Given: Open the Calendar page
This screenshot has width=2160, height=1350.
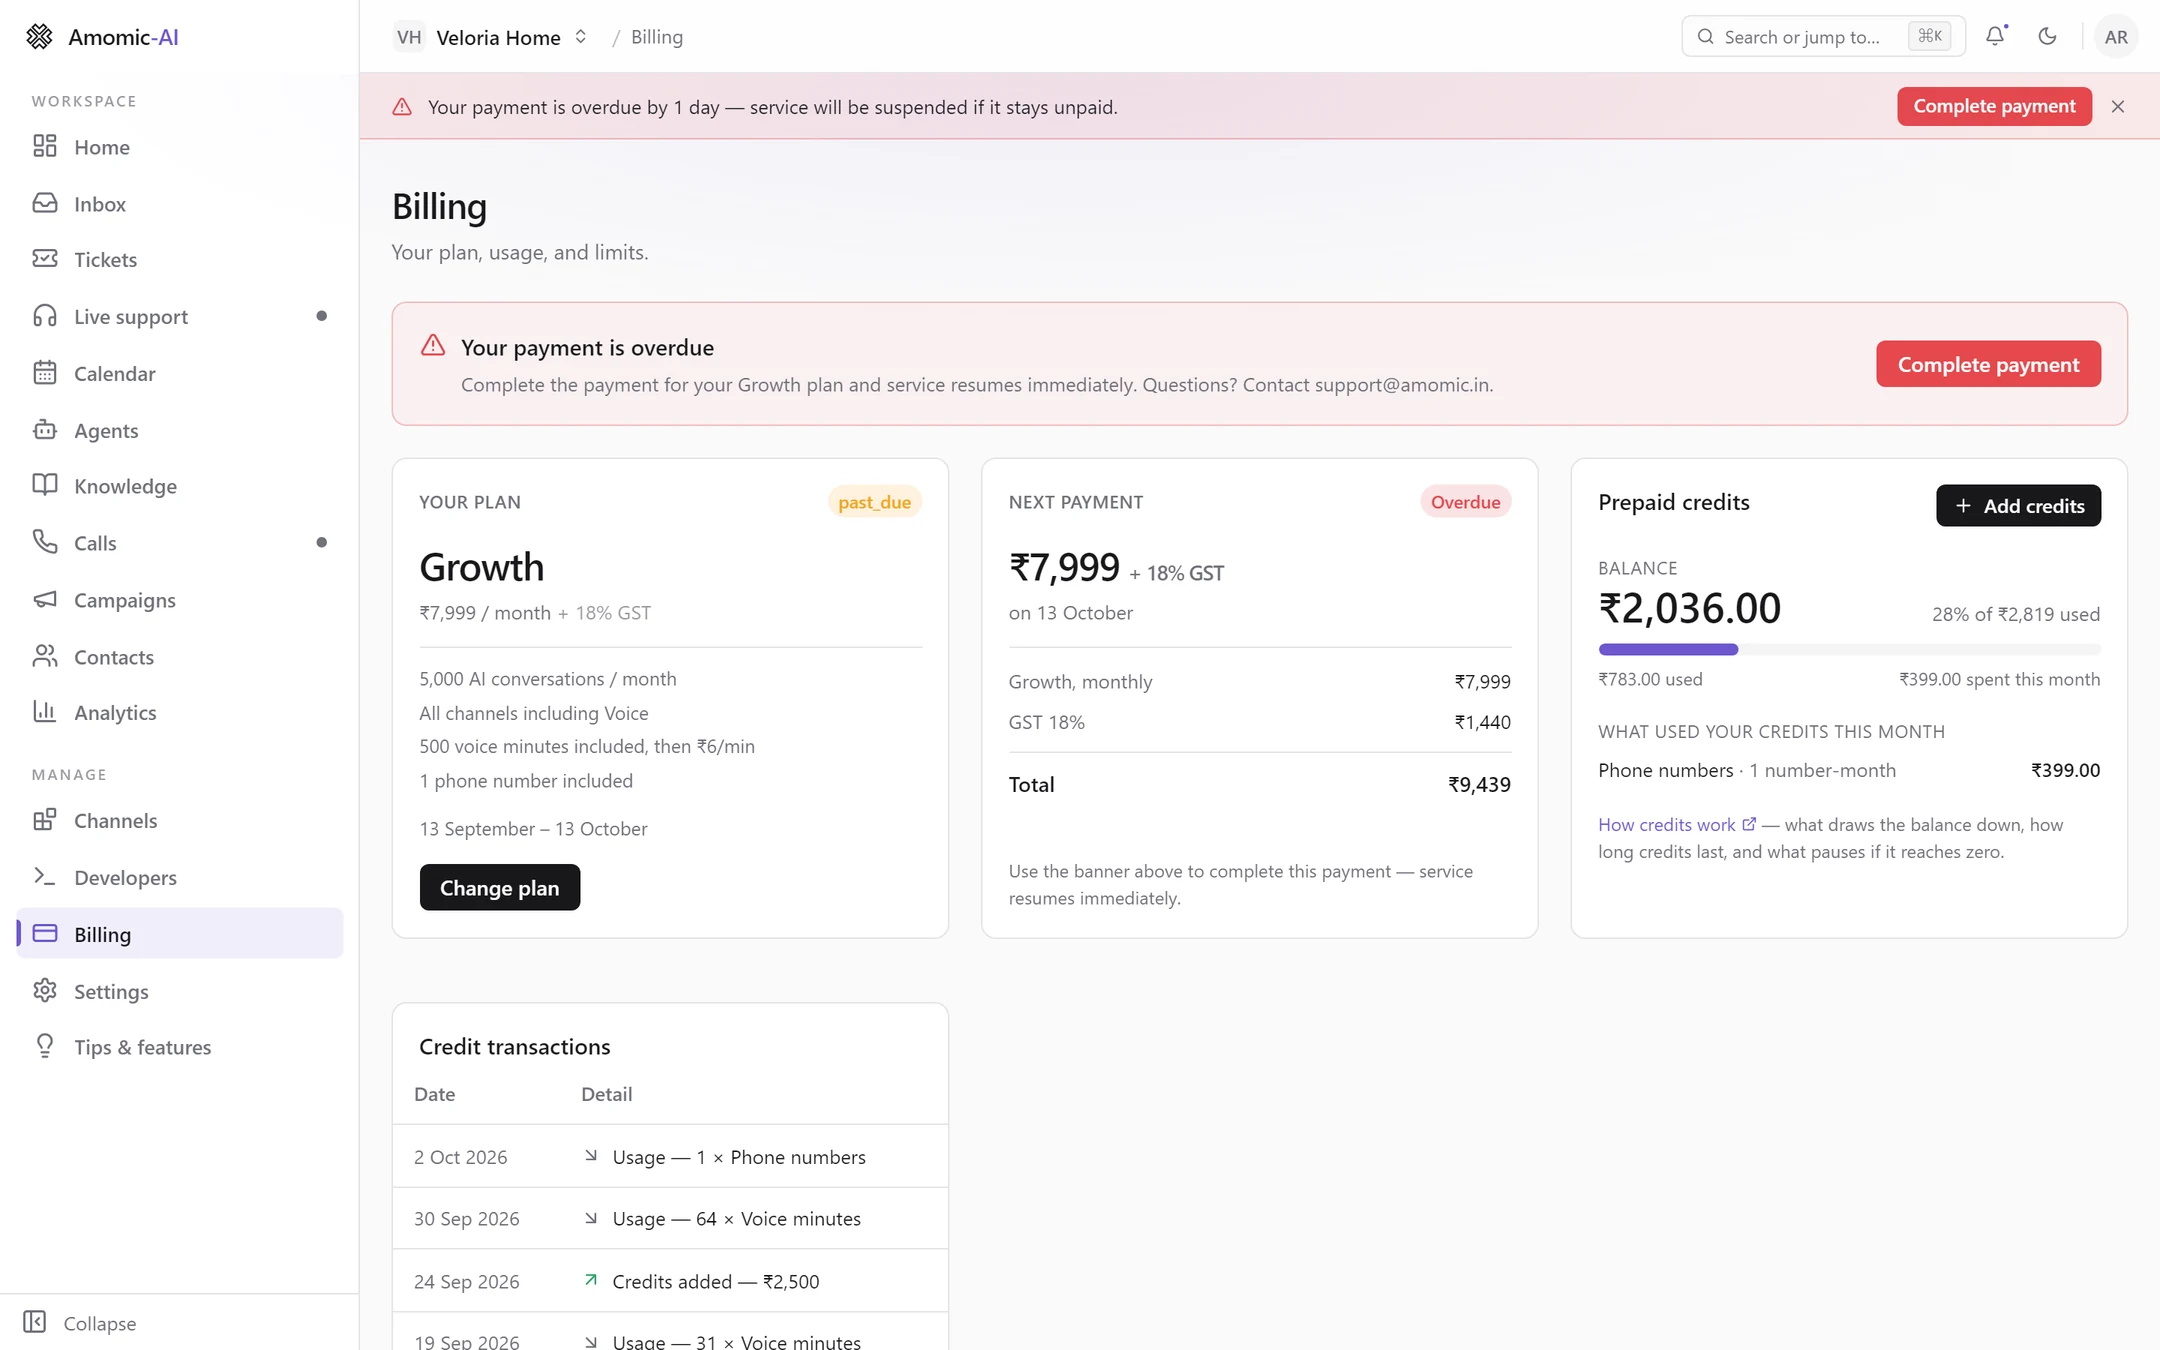Looking at the screenshot, I should (180, 374).
